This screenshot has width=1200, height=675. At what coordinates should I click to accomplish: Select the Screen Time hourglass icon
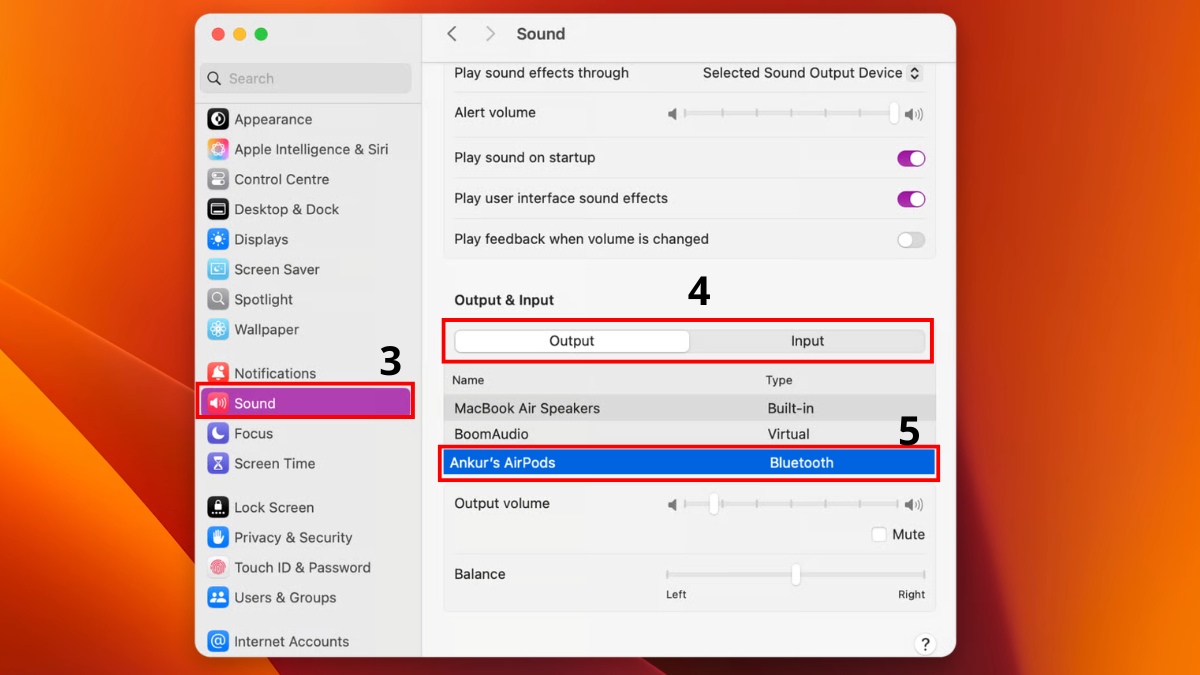click(218, 463)
